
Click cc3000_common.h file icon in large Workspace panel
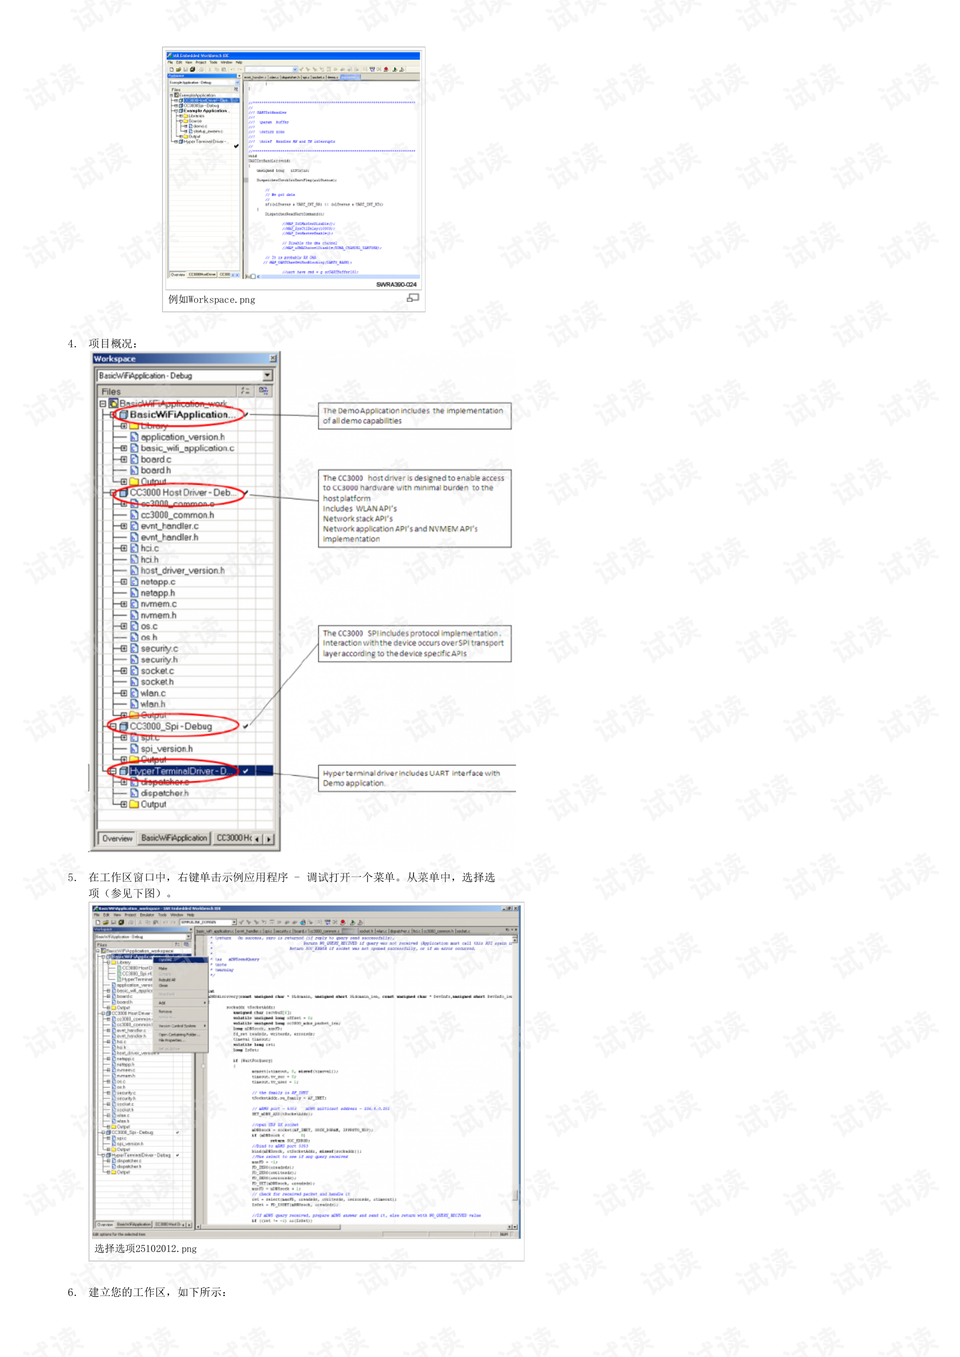coord(134,515)
